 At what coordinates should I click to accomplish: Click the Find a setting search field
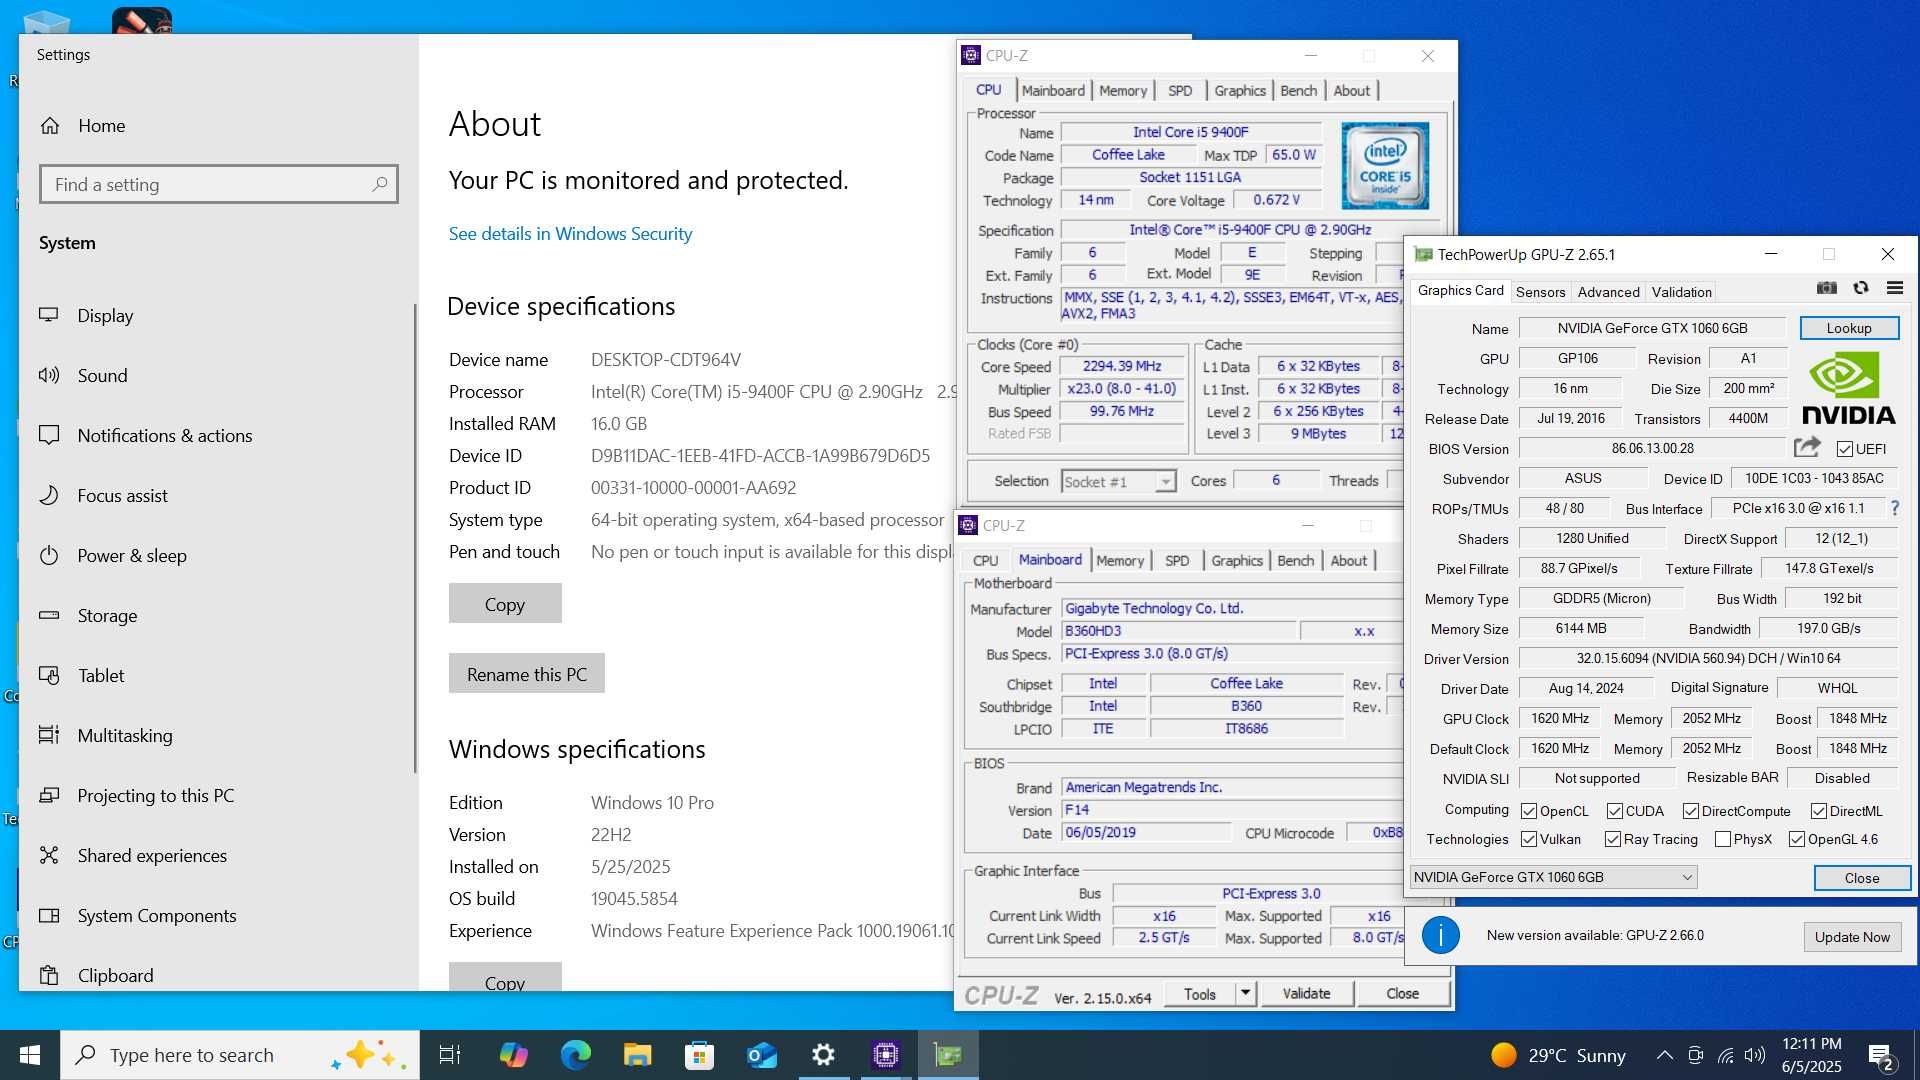point(219,184)
